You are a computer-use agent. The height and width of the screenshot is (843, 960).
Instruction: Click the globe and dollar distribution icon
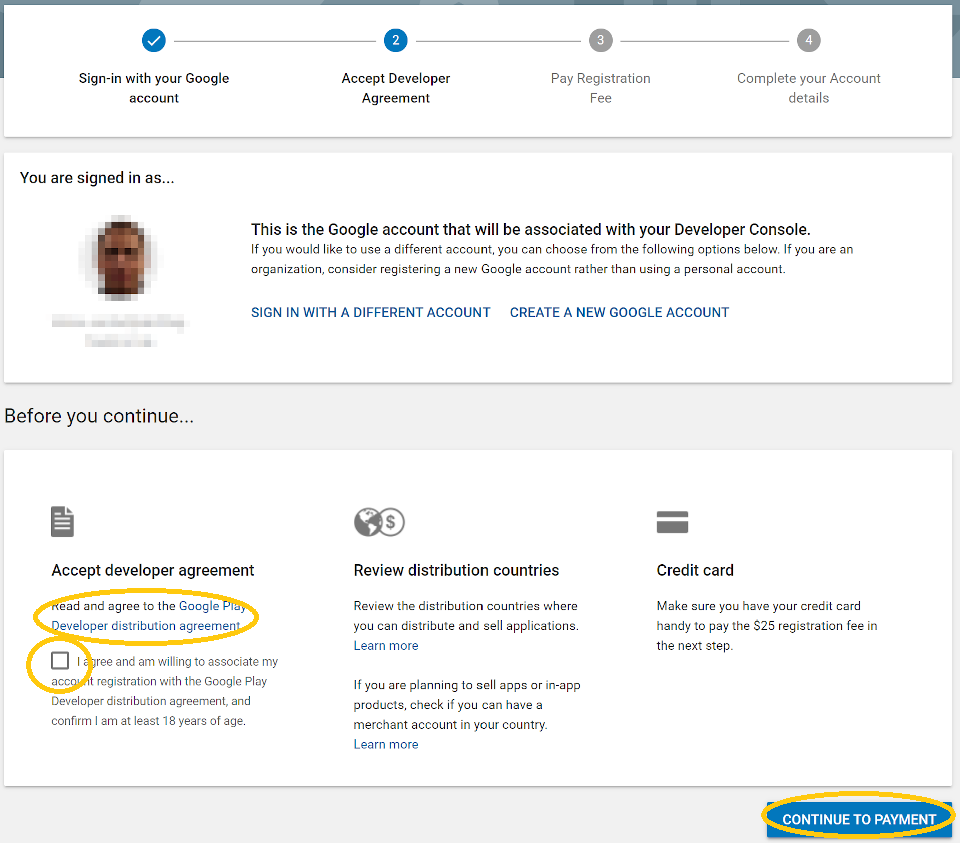(380, 522)
